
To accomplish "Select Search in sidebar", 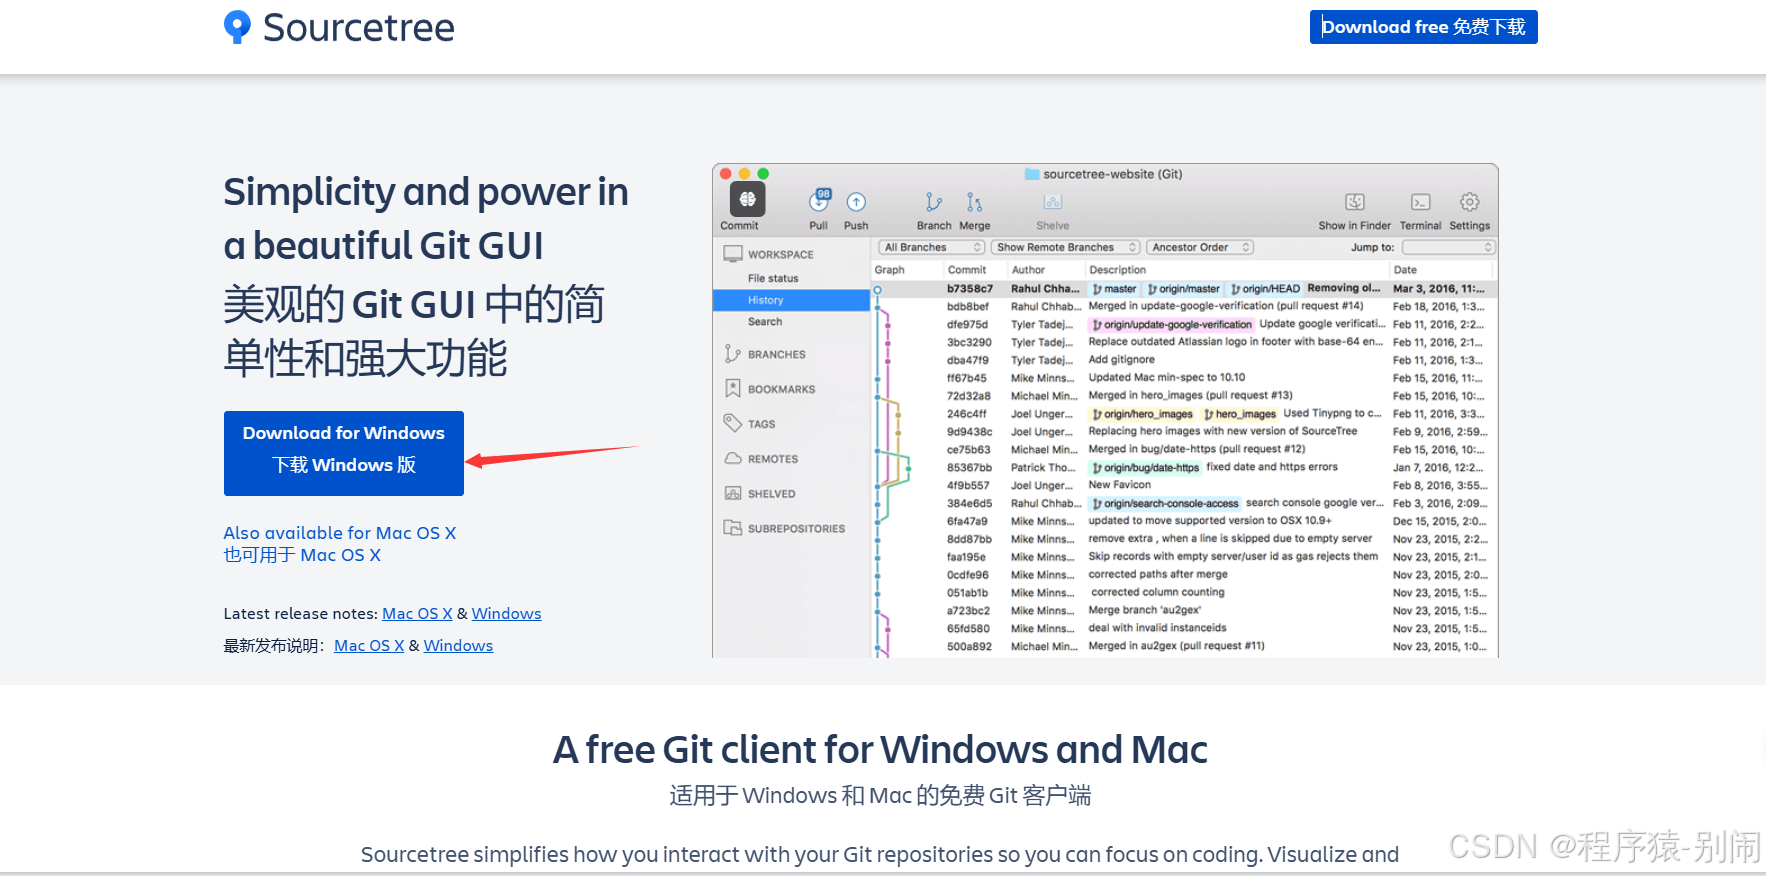I will coord(765,322).
